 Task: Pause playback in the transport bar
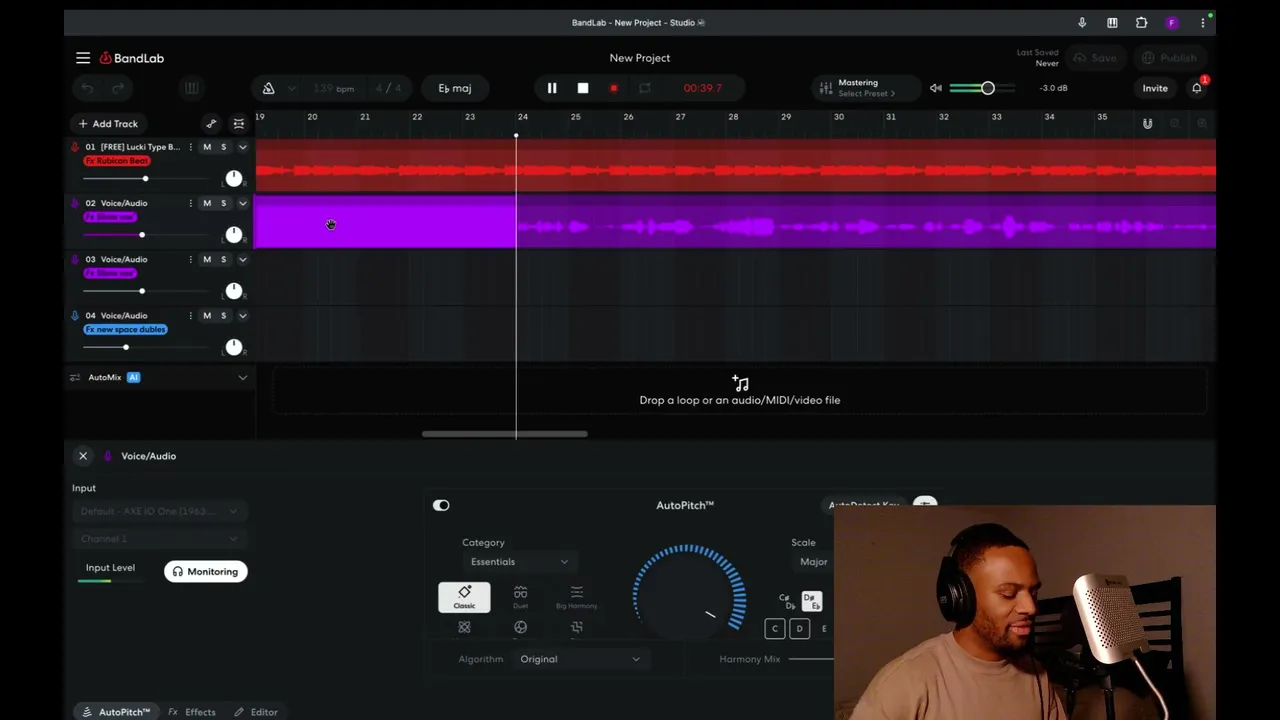coord(552,88)
